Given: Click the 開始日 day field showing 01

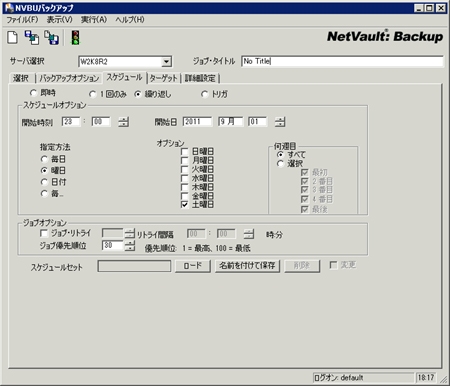Looking at the screenshot, I should tap(257, 122).
